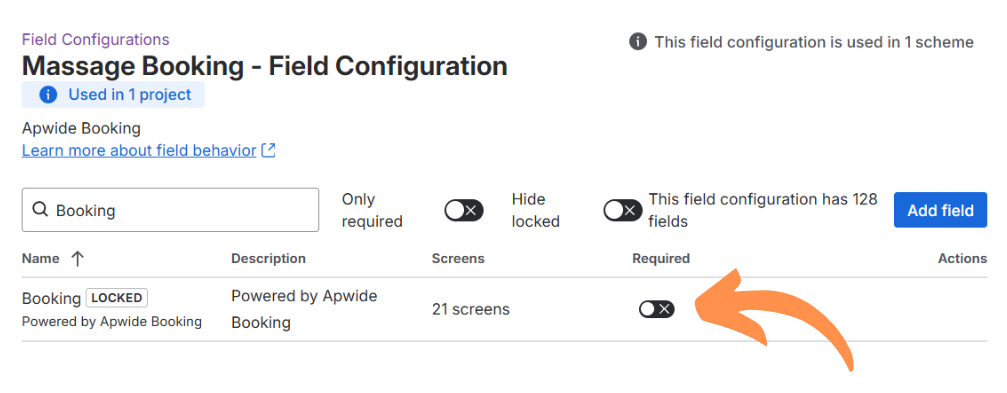
Task: Select the Description column header
Action: (268, 259)
